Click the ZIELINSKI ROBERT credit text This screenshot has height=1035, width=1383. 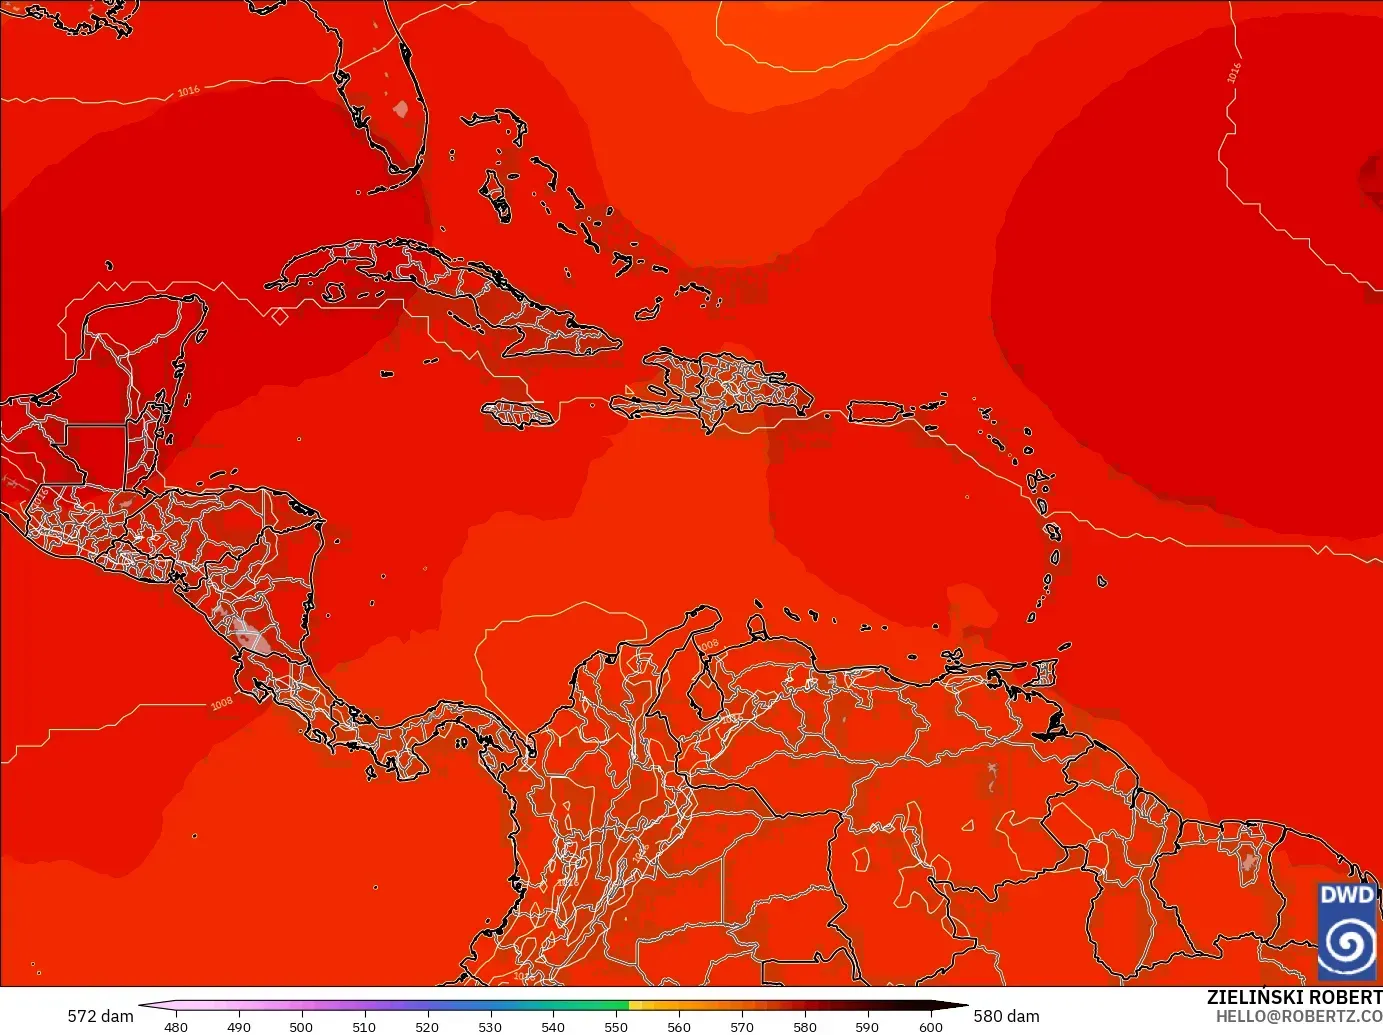click(1294, 997)
